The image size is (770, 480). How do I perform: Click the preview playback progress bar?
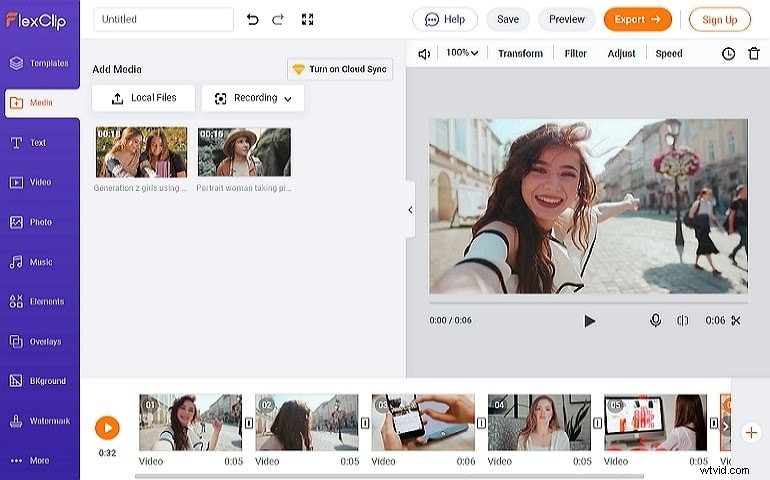point(588,302)
